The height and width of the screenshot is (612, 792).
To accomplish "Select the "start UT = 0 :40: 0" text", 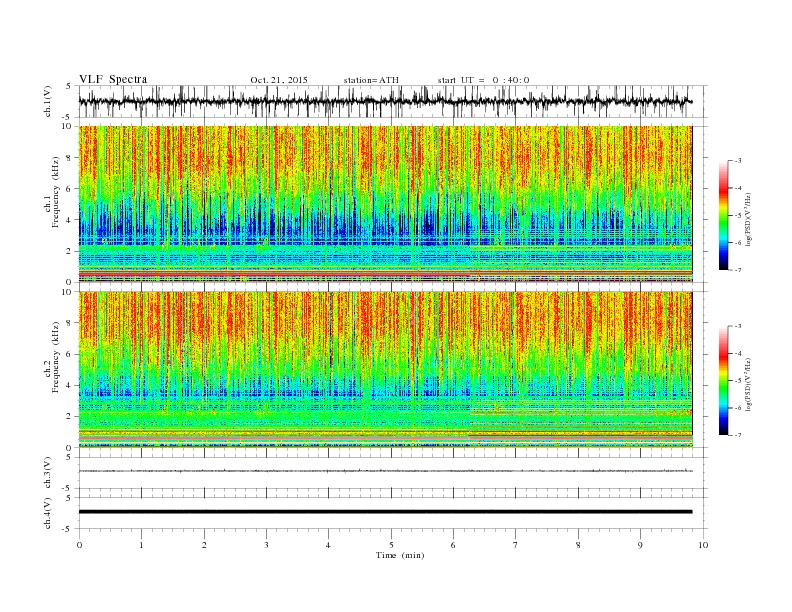I will tap(483, 80).
